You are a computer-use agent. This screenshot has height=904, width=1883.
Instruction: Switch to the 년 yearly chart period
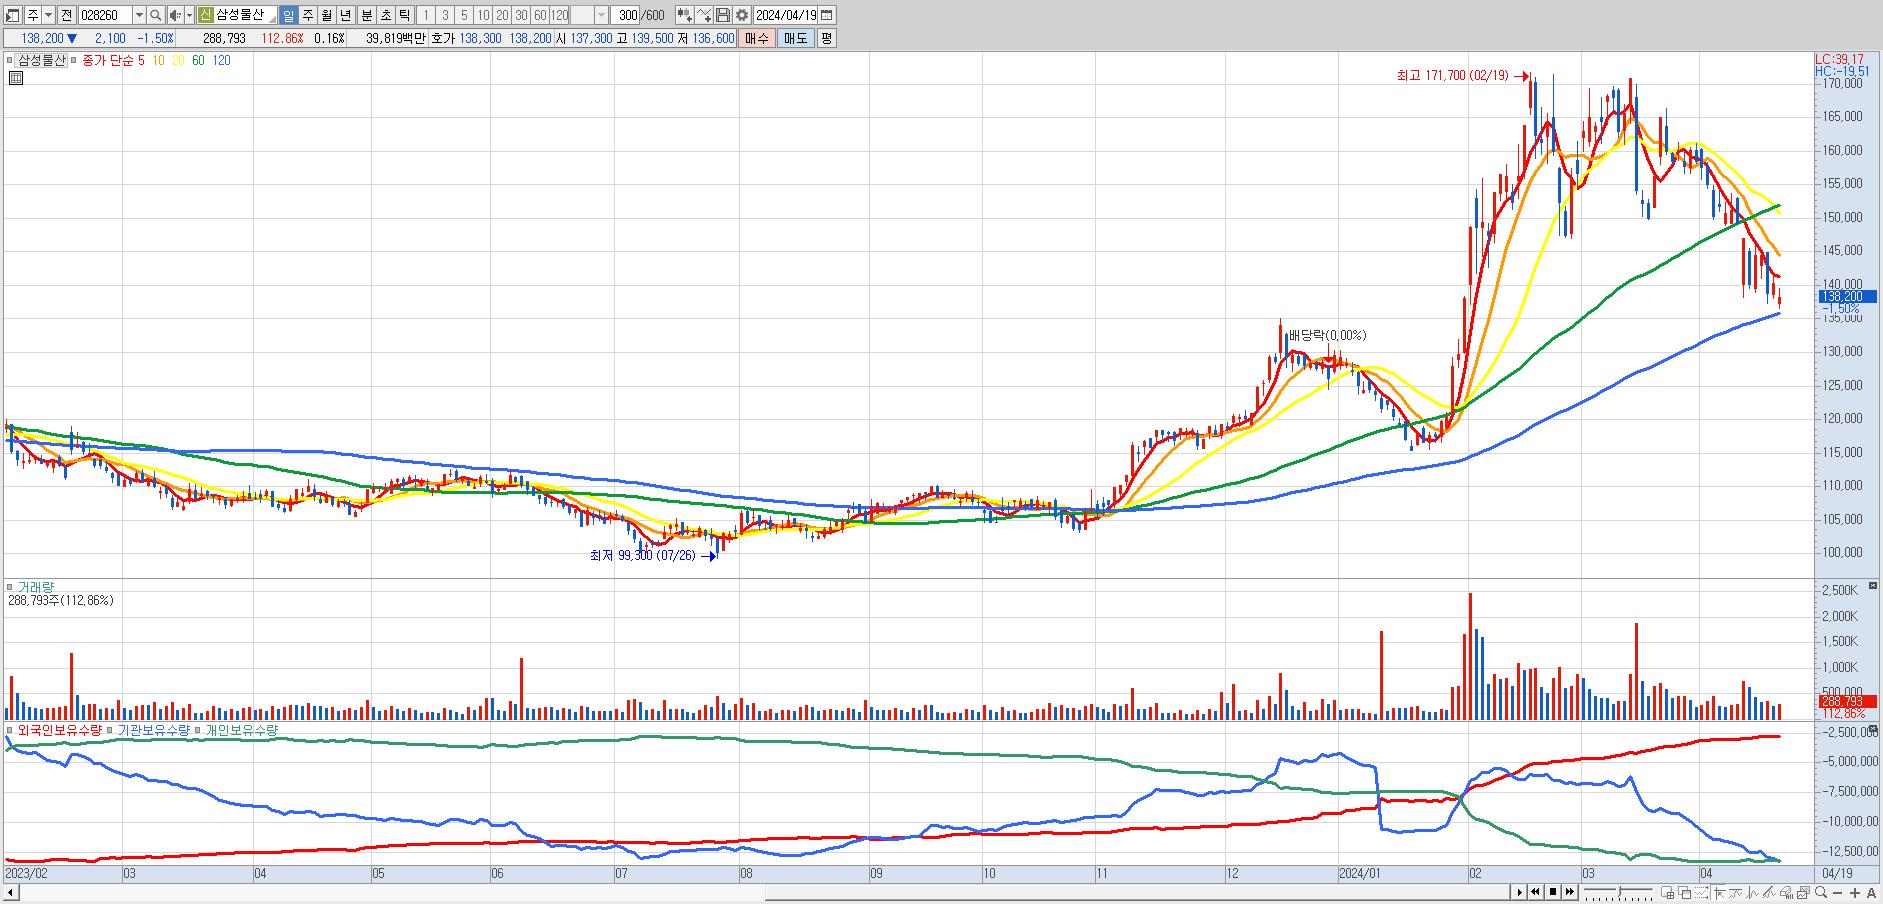(345, 15)
